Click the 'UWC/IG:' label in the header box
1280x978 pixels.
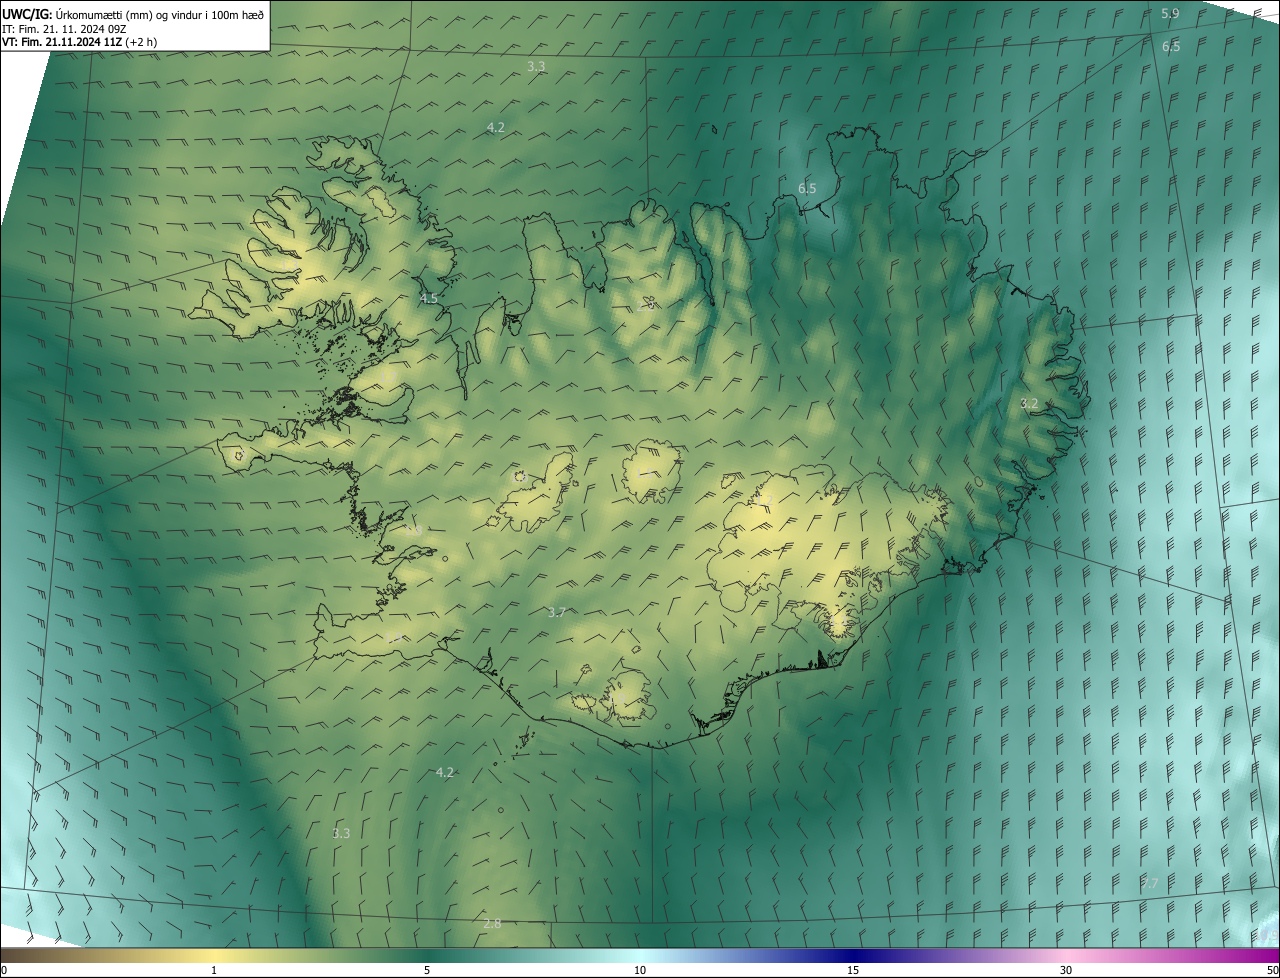click(27, 13)
